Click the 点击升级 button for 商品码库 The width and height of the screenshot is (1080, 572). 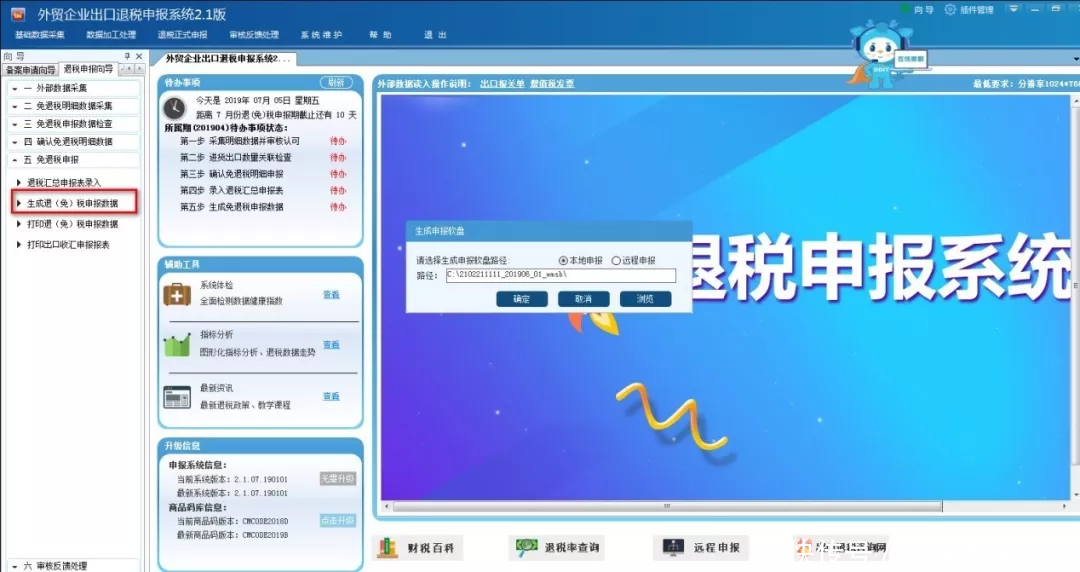[x=338, y=520]
